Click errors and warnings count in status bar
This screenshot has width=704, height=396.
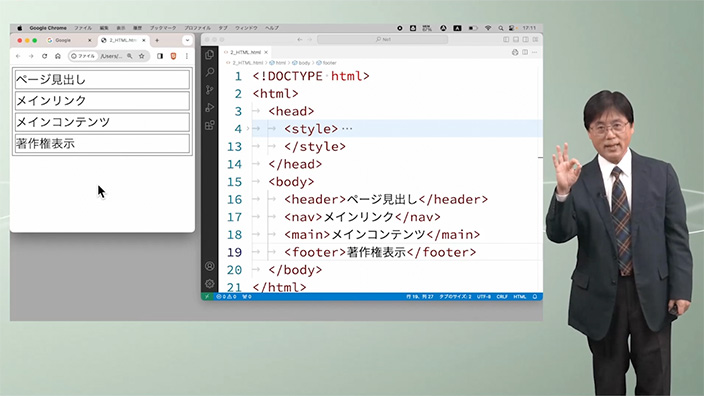[x=226, y=296]
